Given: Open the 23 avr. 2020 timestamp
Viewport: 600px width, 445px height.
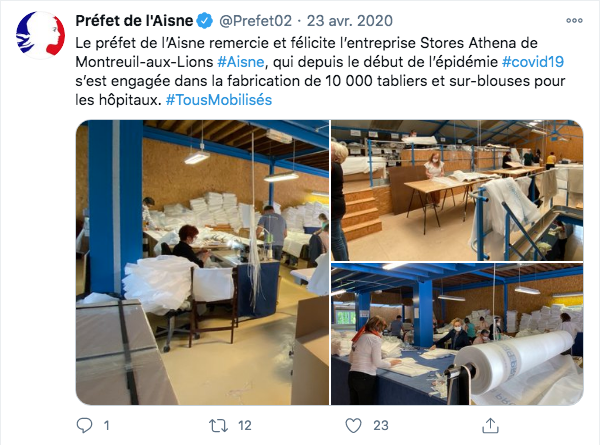Looking at the screenshot, I should (350, 21).
